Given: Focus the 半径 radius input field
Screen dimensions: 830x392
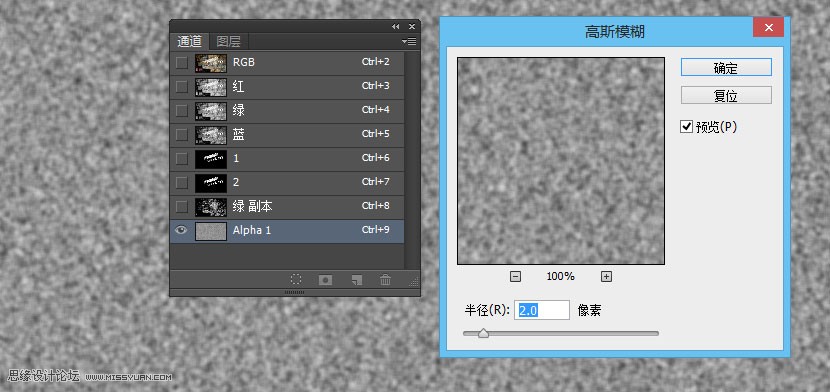Looking at the screenshot, I should point(543,310).
